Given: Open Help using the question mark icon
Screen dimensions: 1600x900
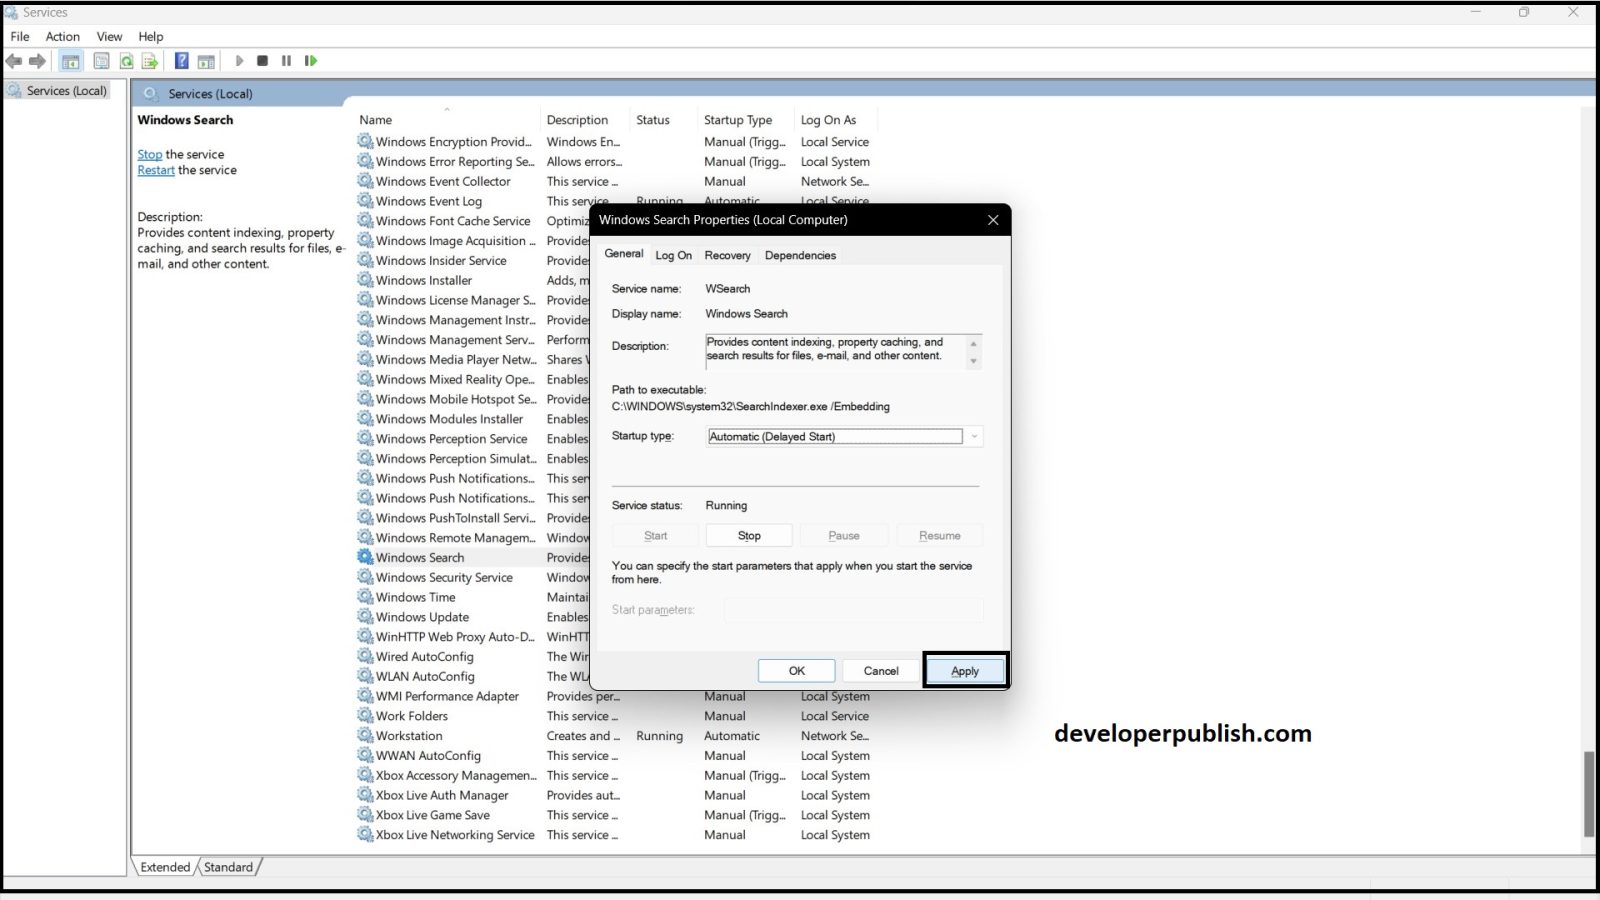Looking at the screenshot, I should click(181, 60).
